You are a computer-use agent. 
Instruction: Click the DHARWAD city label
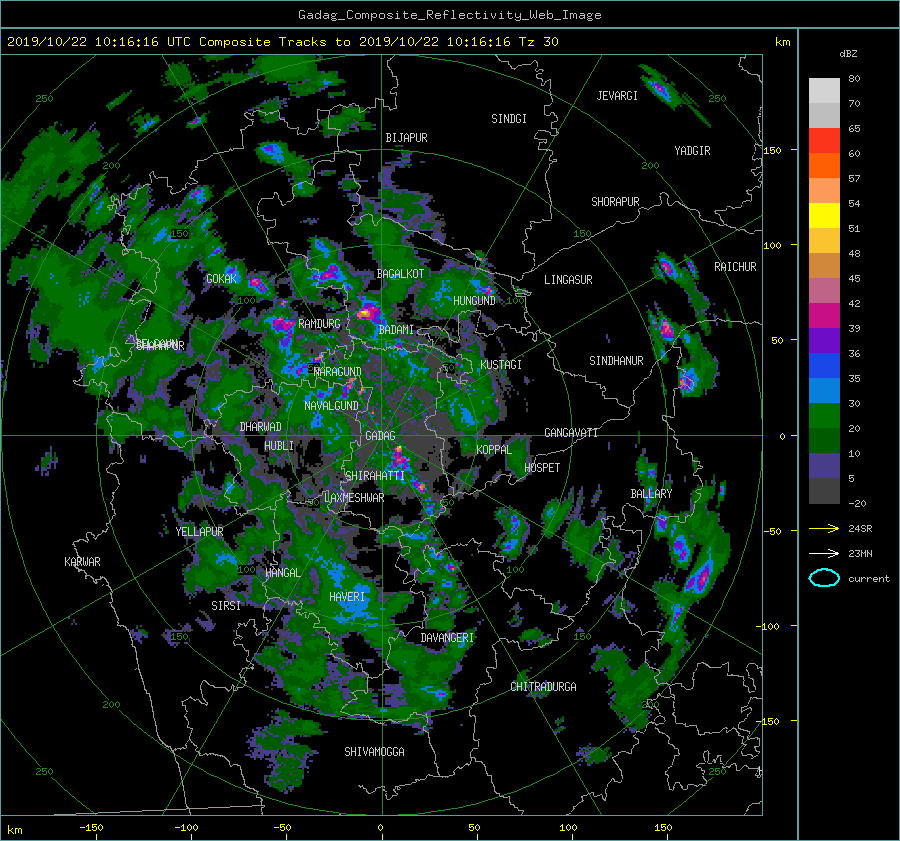coord(261,427)
